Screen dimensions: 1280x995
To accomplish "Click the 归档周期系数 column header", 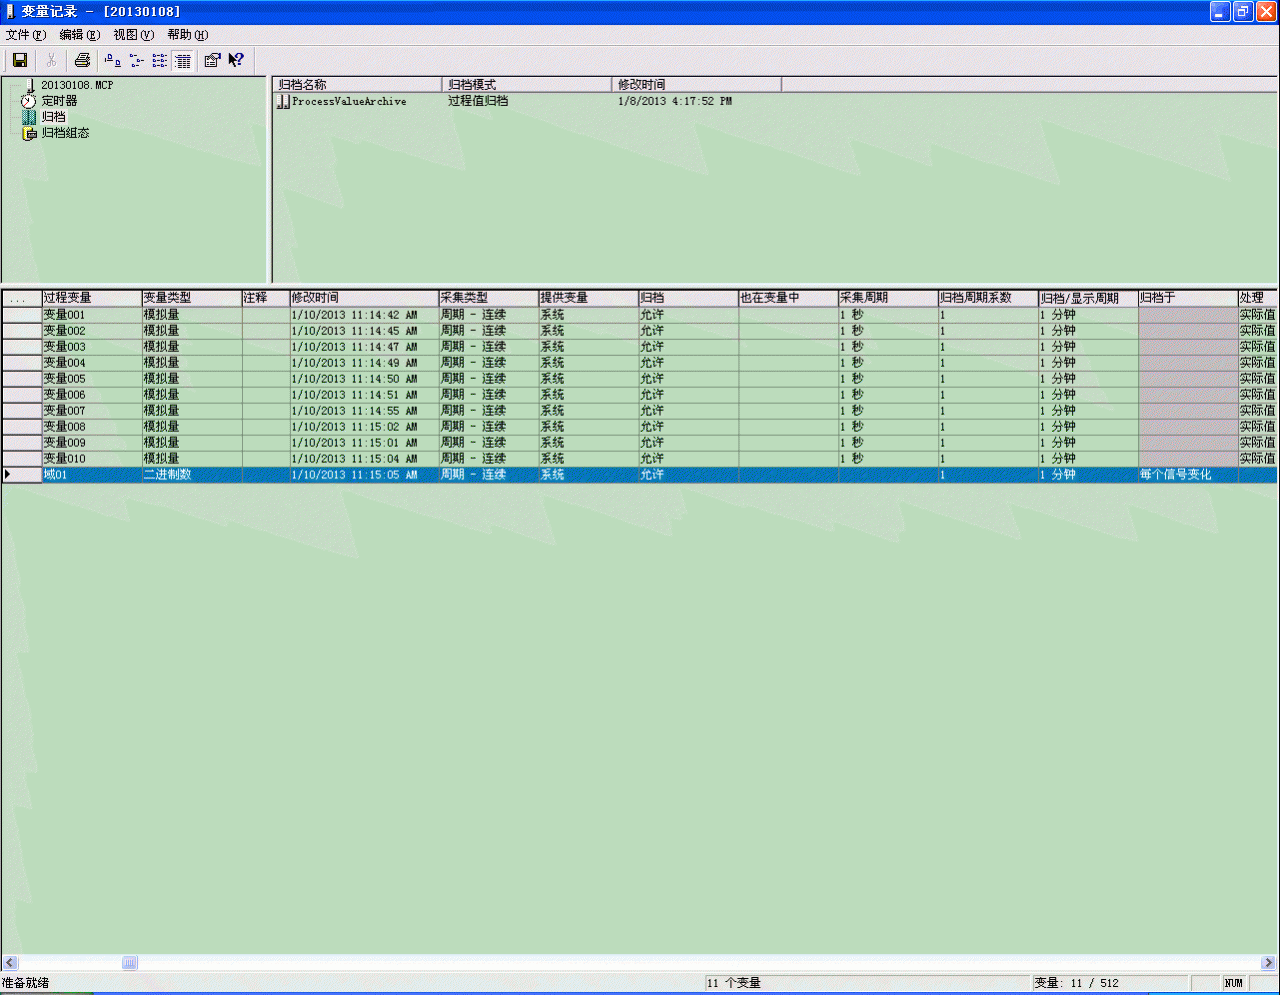I will (x=988, y=297).
